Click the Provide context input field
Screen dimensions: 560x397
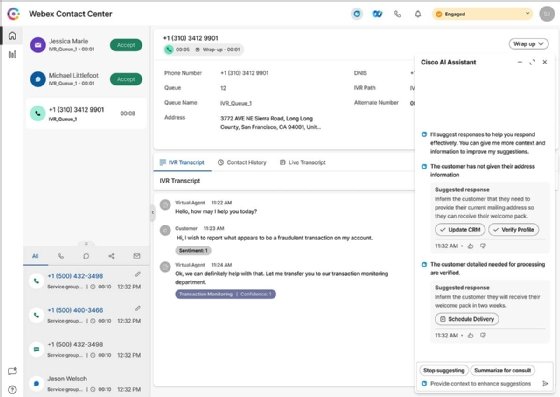click(x=480, y=383)
